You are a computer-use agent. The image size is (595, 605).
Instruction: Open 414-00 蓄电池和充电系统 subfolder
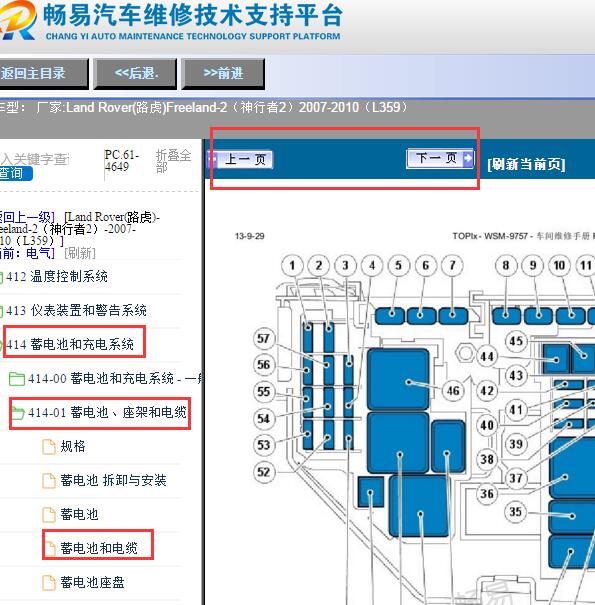tap(114, 379)
